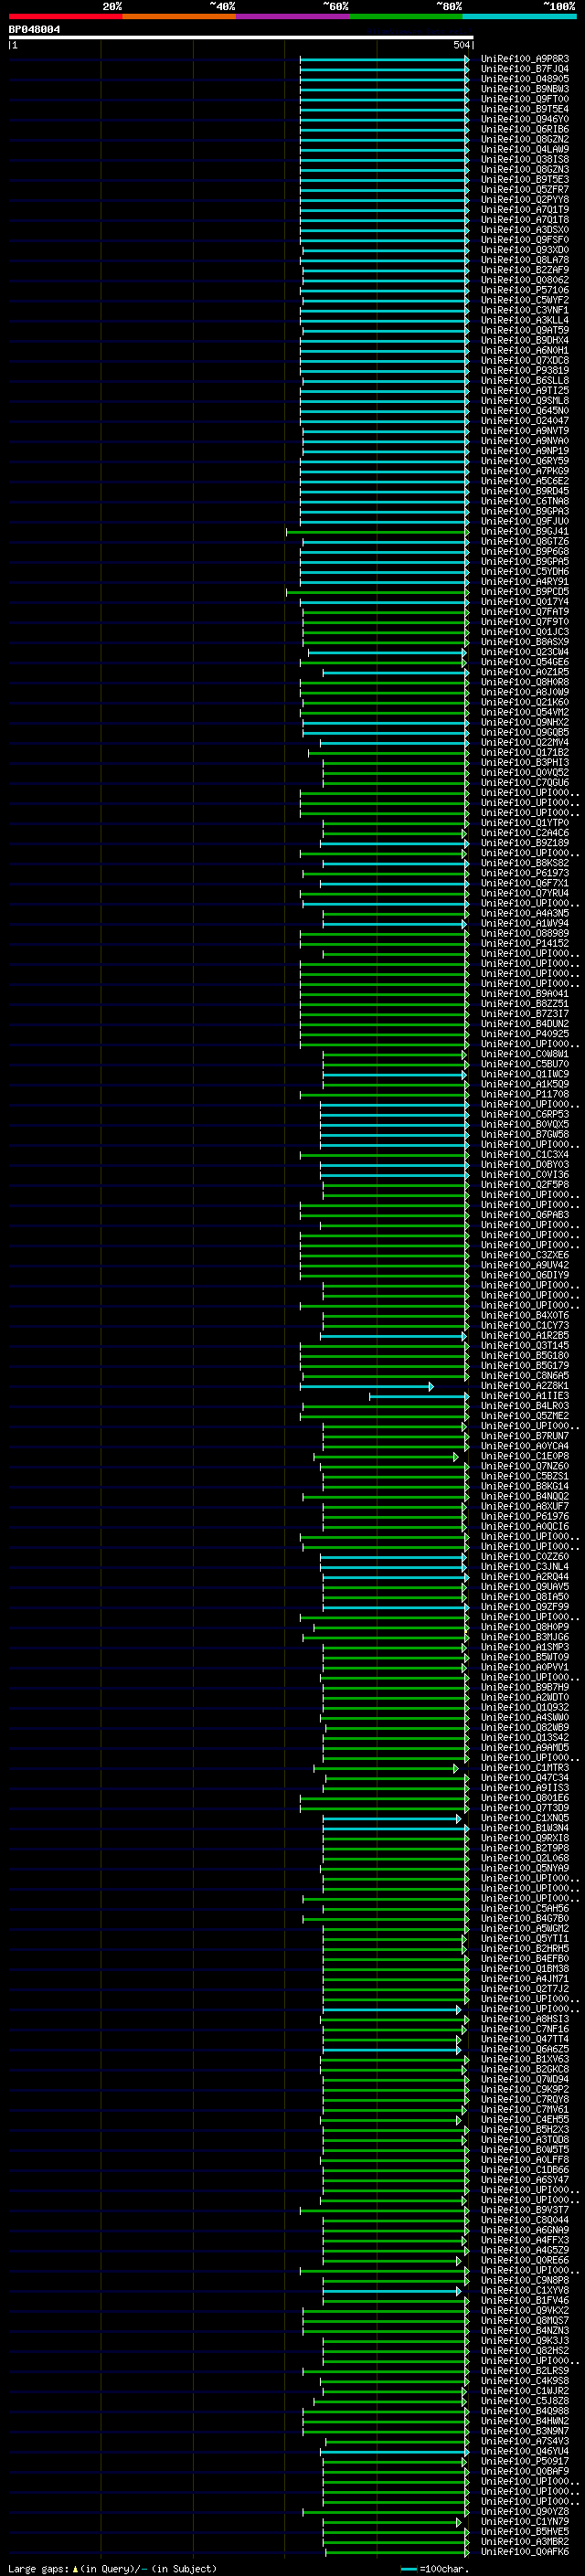Open hit UniRef100_B7FJQ4
The height and width of the screenshot is (2576, 585).
tap(524, 69)
